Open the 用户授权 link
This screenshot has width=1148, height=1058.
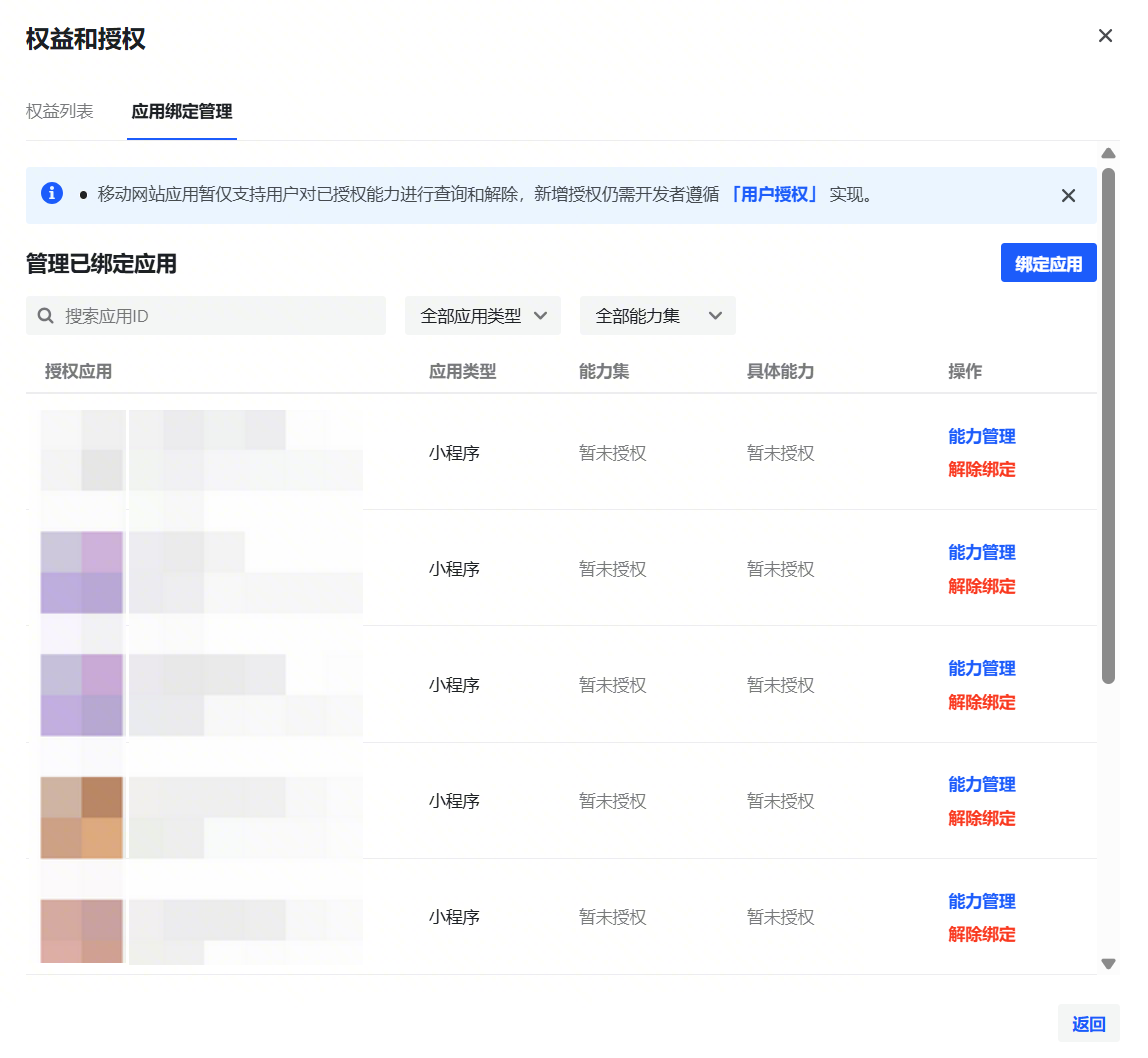(774, 195)
